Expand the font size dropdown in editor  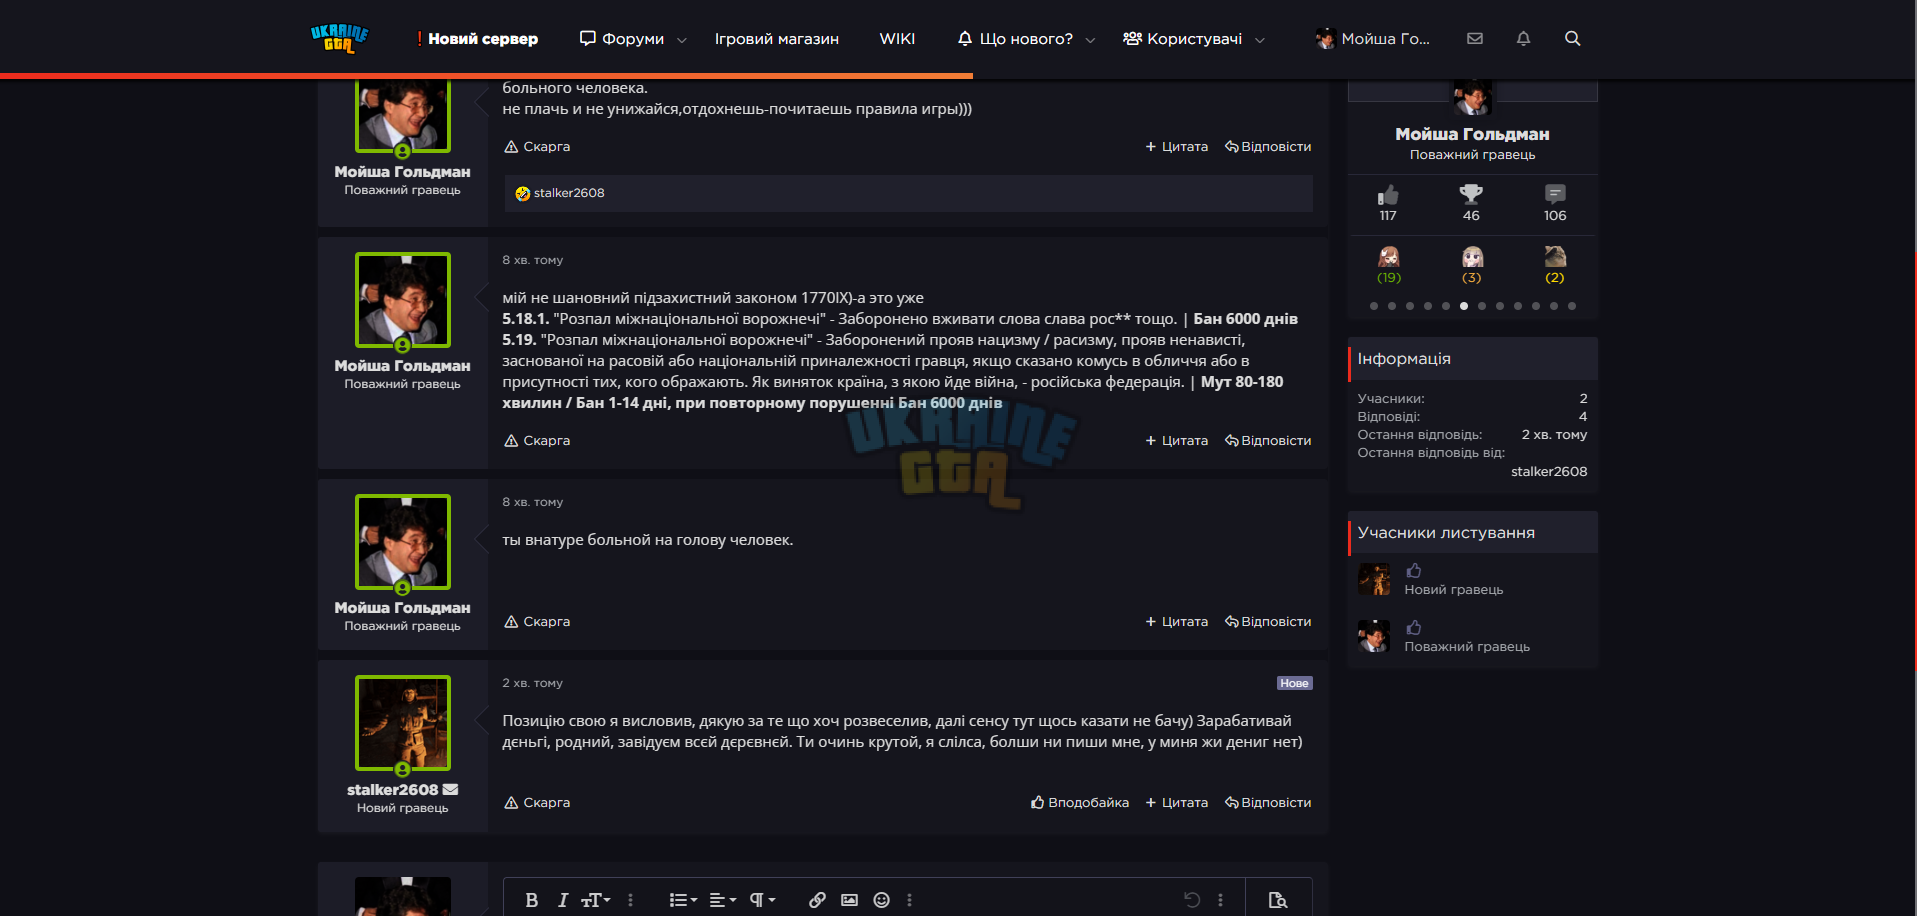pos(595,900)
